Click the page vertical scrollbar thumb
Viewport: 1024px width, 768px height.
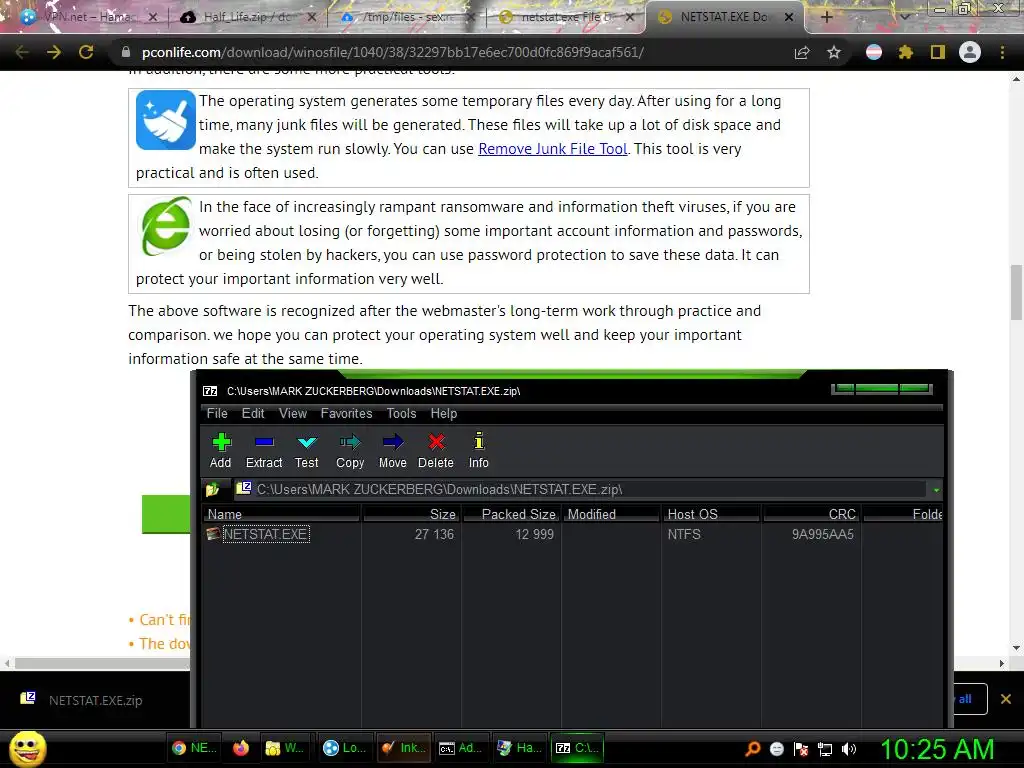[1016, 293]
